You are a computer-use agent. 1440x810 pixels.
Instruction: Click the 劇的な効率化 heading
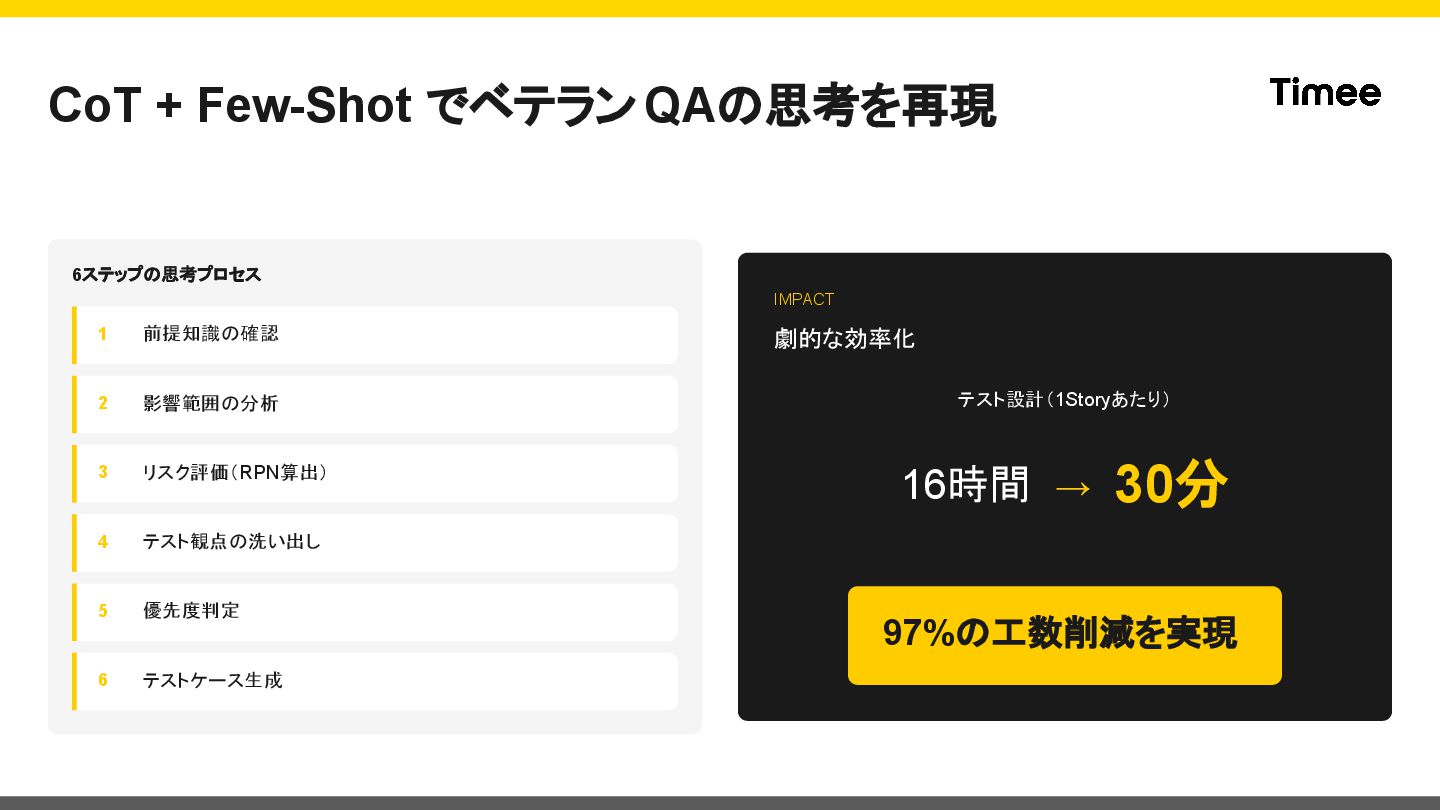[844, 339]
